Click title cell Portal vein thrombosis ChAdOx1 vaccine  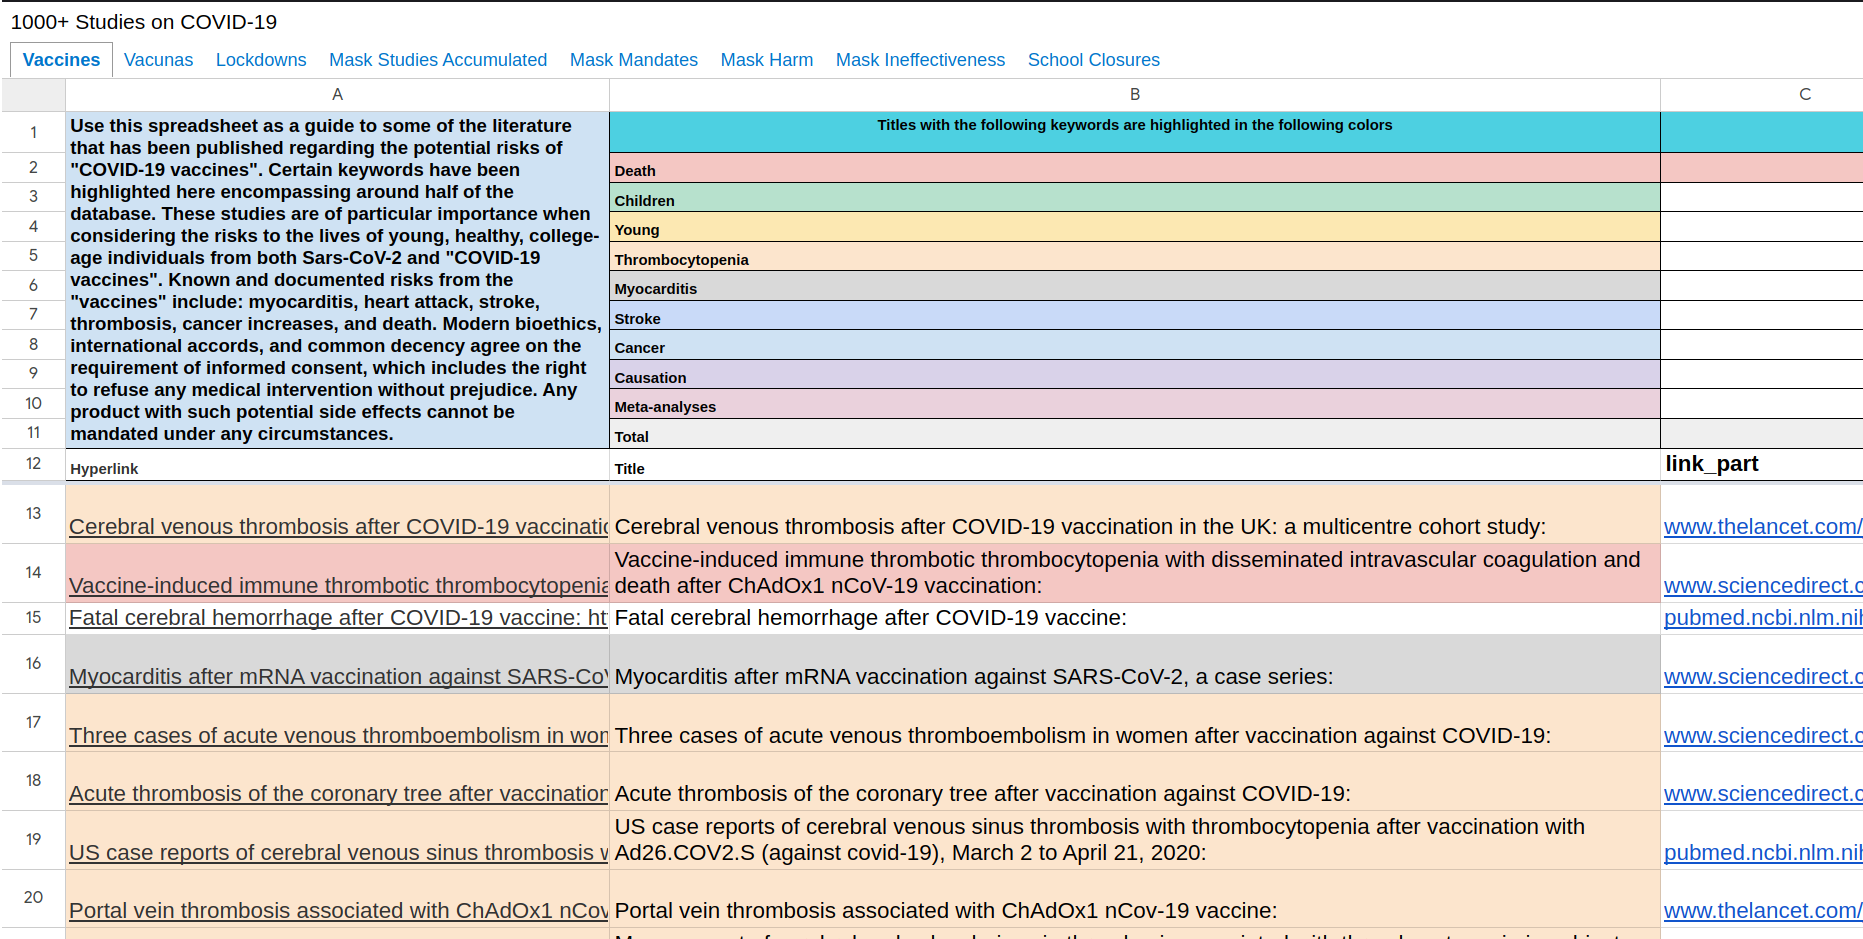pyautogui.click(x=1135, y=898)
